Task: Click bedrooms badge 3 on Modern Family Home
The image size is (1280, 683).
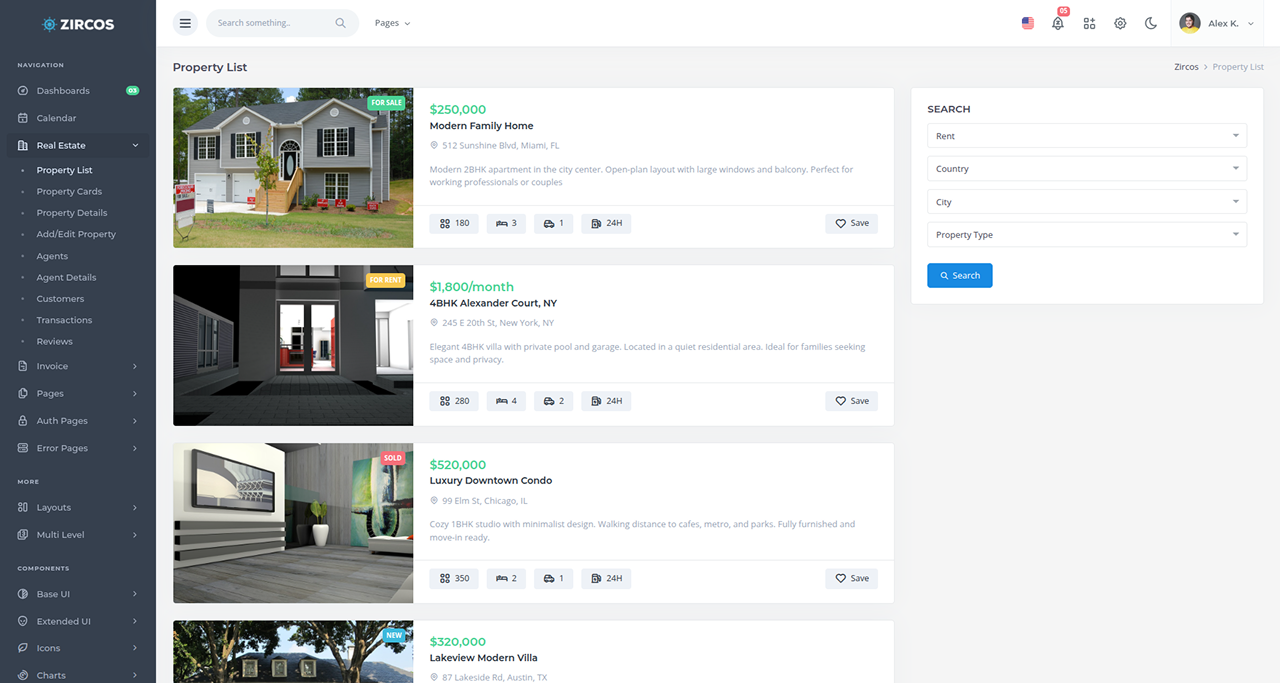Action: coord(506,223)
